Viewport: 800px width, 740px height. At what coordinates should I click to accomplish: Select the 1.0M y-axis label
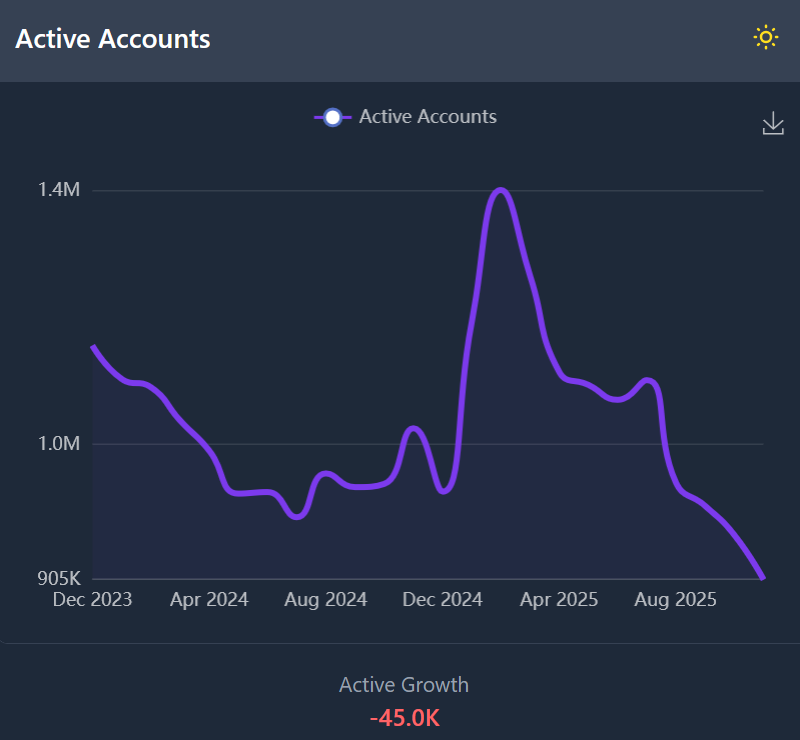58,444
